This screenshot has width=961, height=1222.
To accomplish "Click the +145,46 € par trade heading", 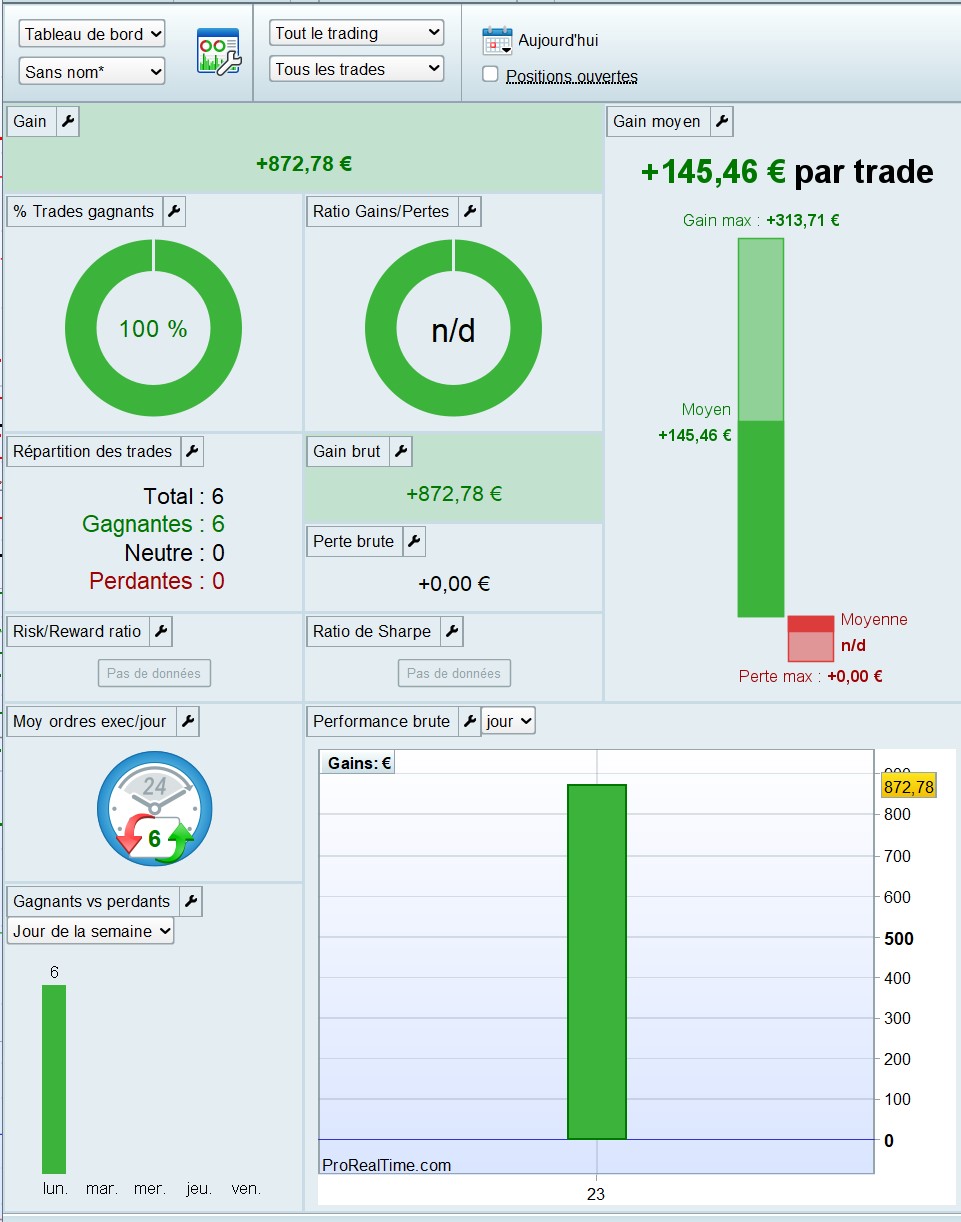I will (x=787, y=172).
